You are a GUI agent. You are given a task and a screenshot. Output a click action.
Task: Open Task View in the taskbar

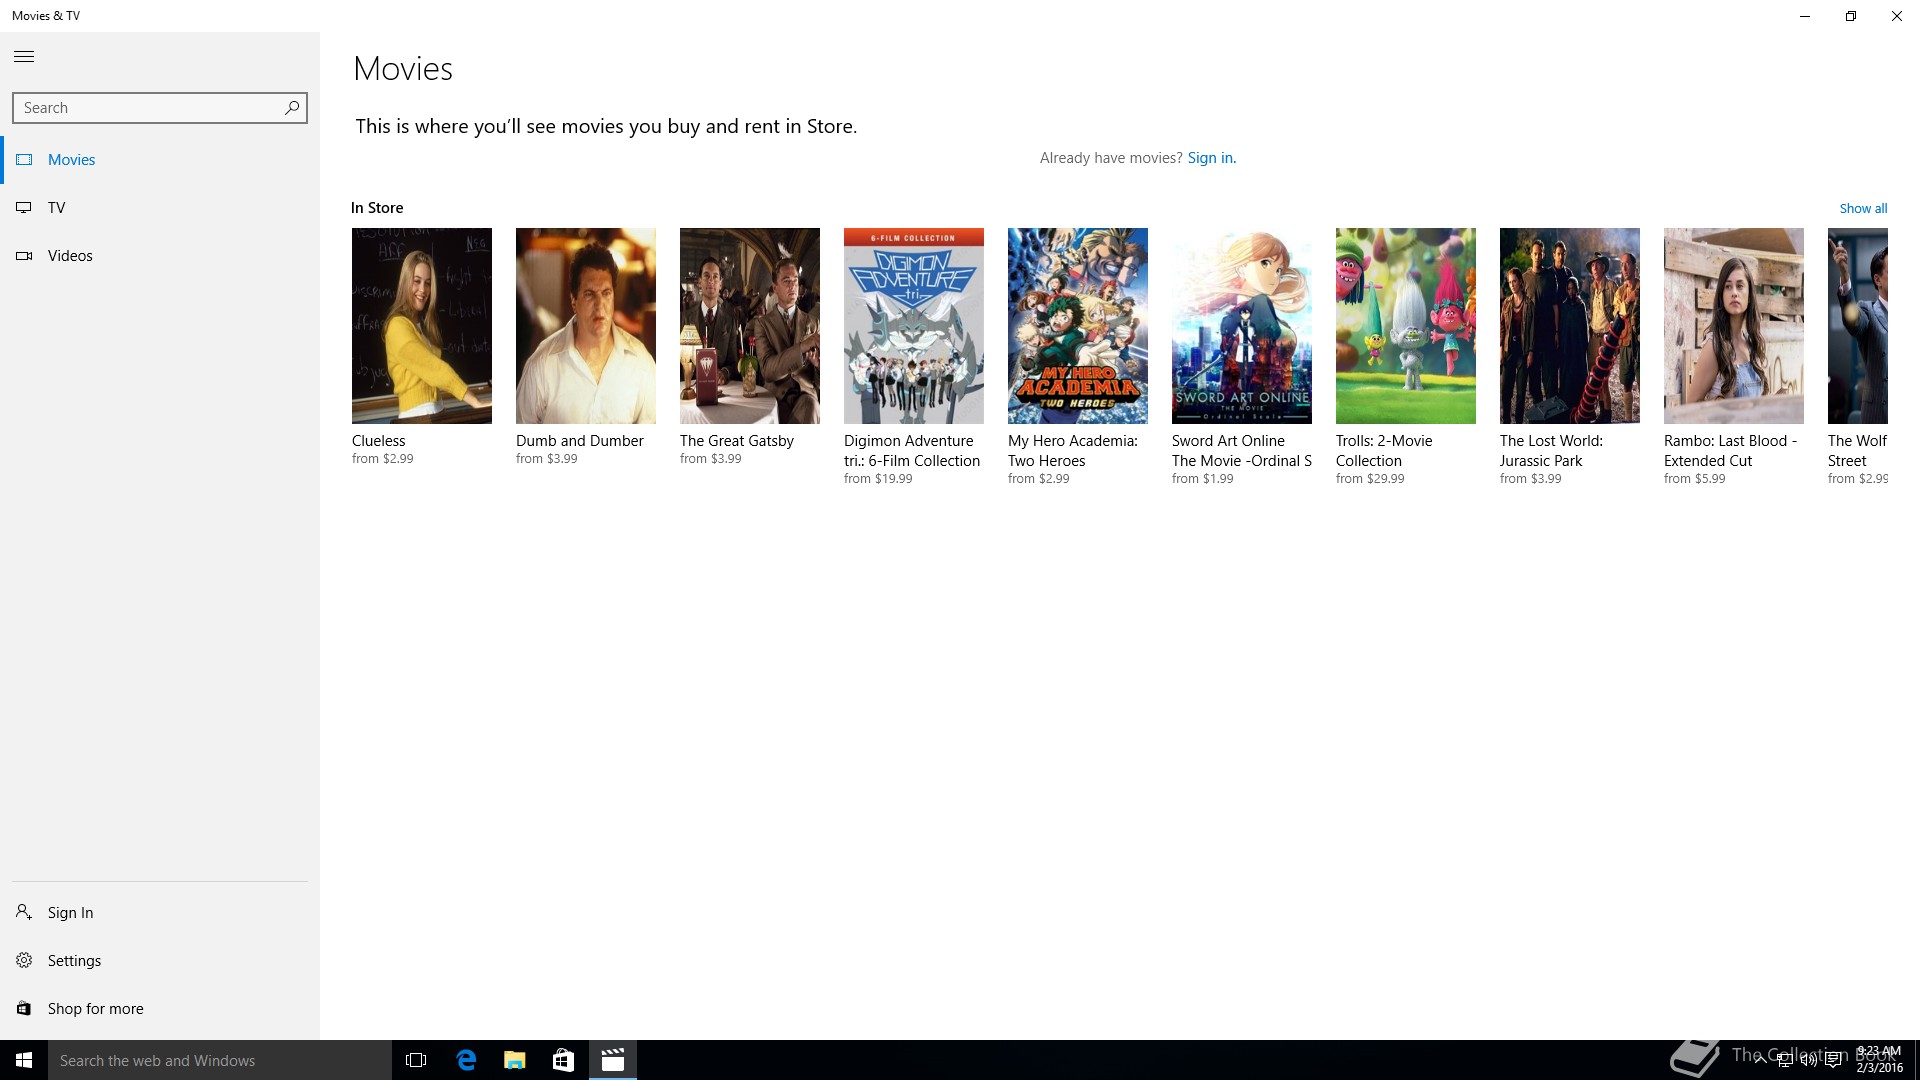416,1060
